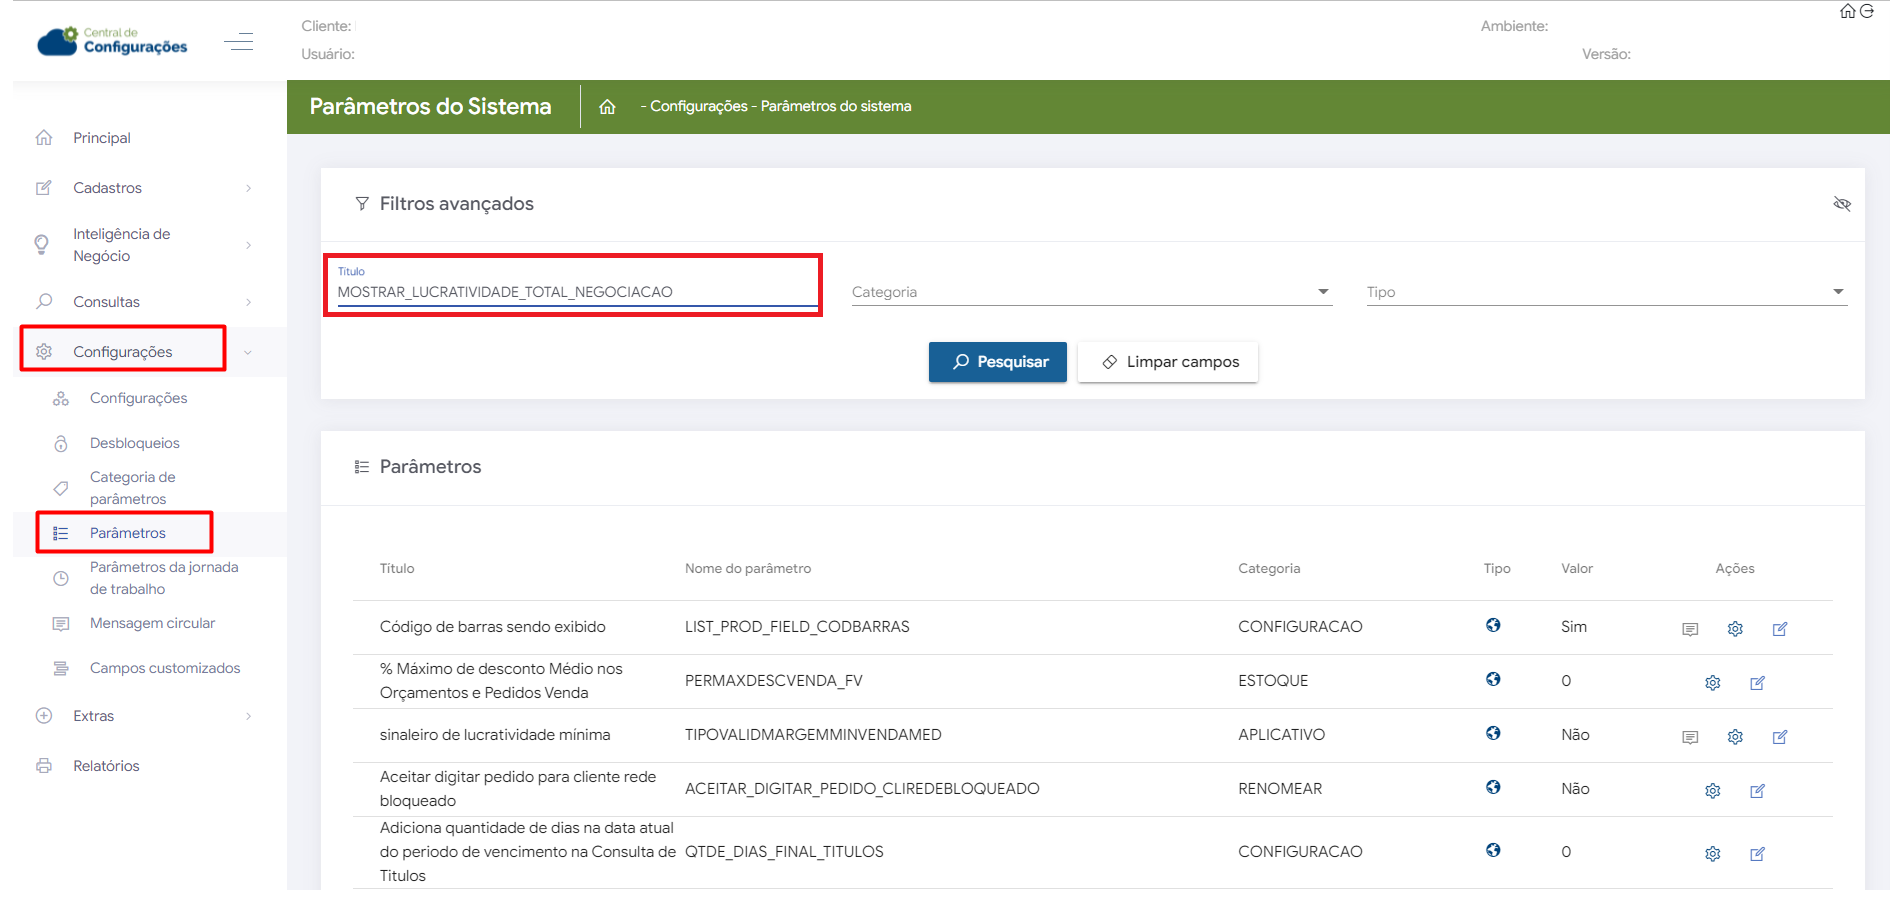Open the Categoria dropdown filter
Image resolution: width=1901 pixels, height=914 pixels.
point(1090,292)
